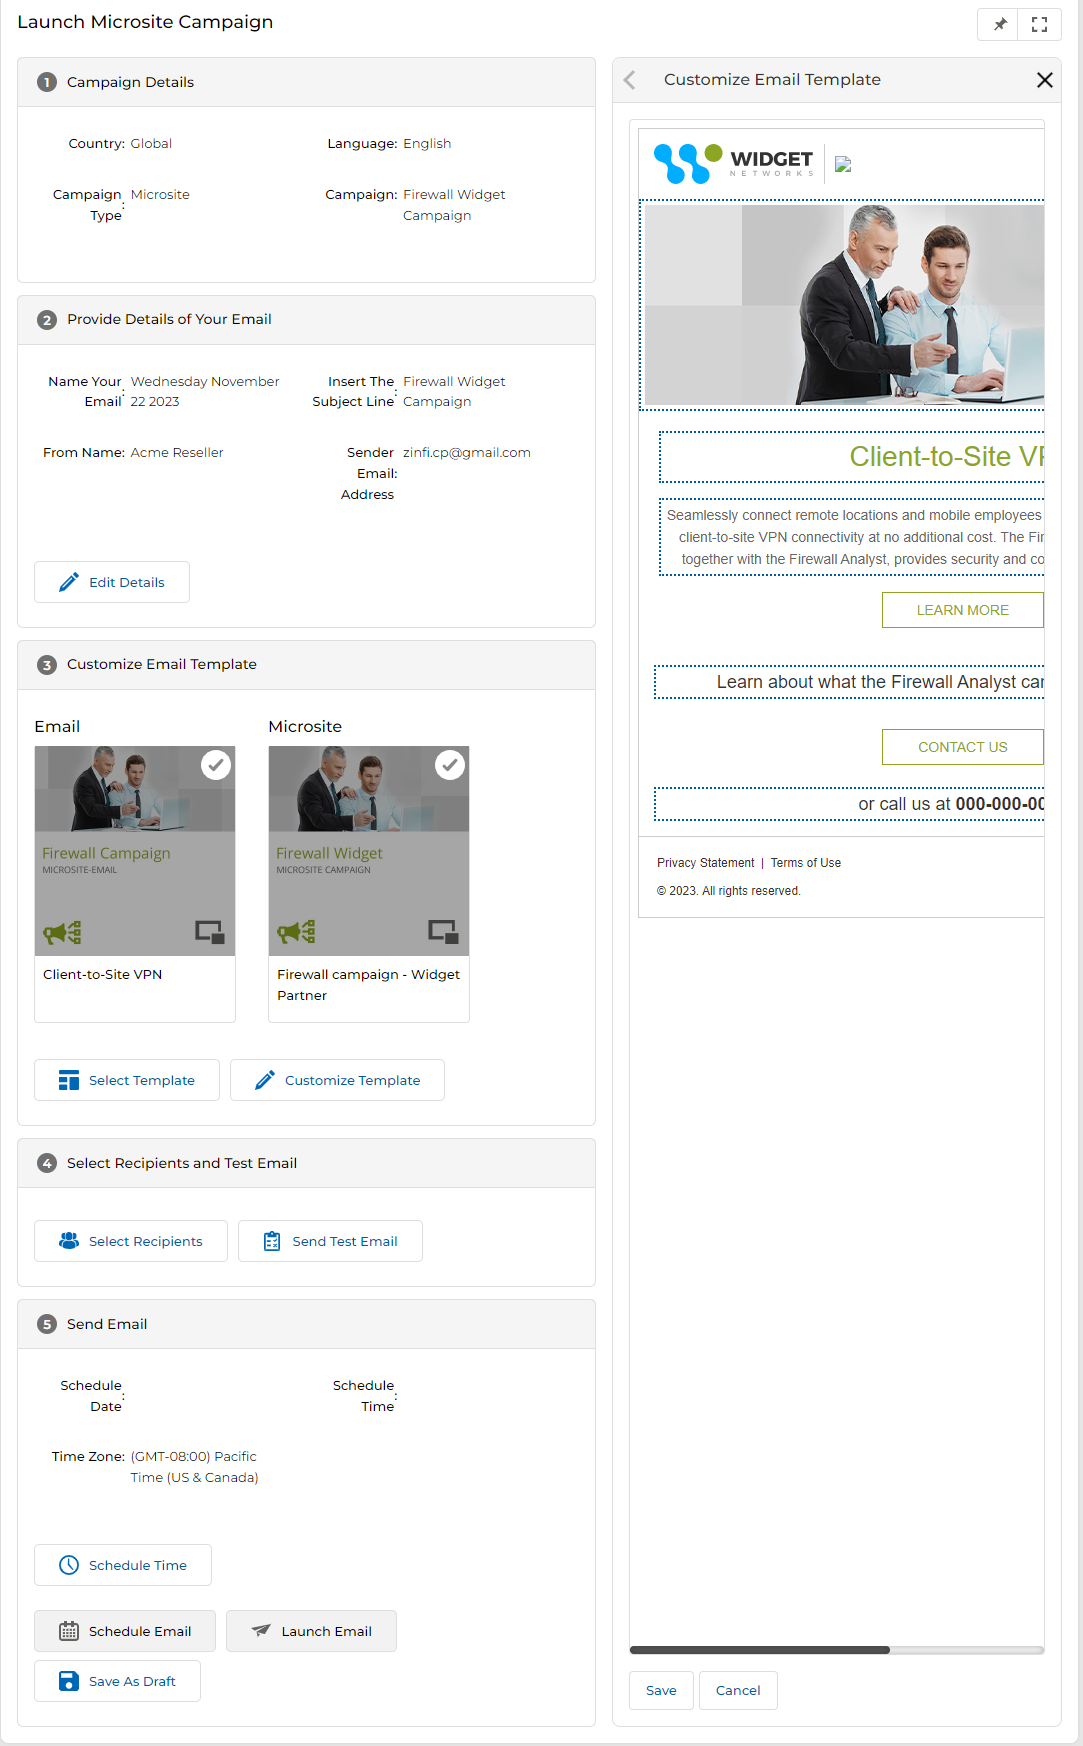Image resolution: width=1083 pixels, height=1746 pixels.
Task: Click CONTACT US button in email preview
Action: point(963,747)
